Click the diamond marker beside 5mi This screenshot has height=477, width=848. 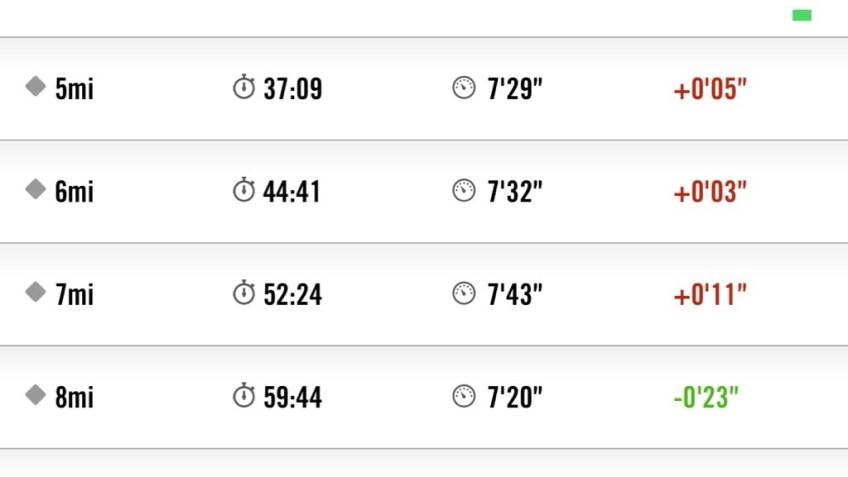36,87
